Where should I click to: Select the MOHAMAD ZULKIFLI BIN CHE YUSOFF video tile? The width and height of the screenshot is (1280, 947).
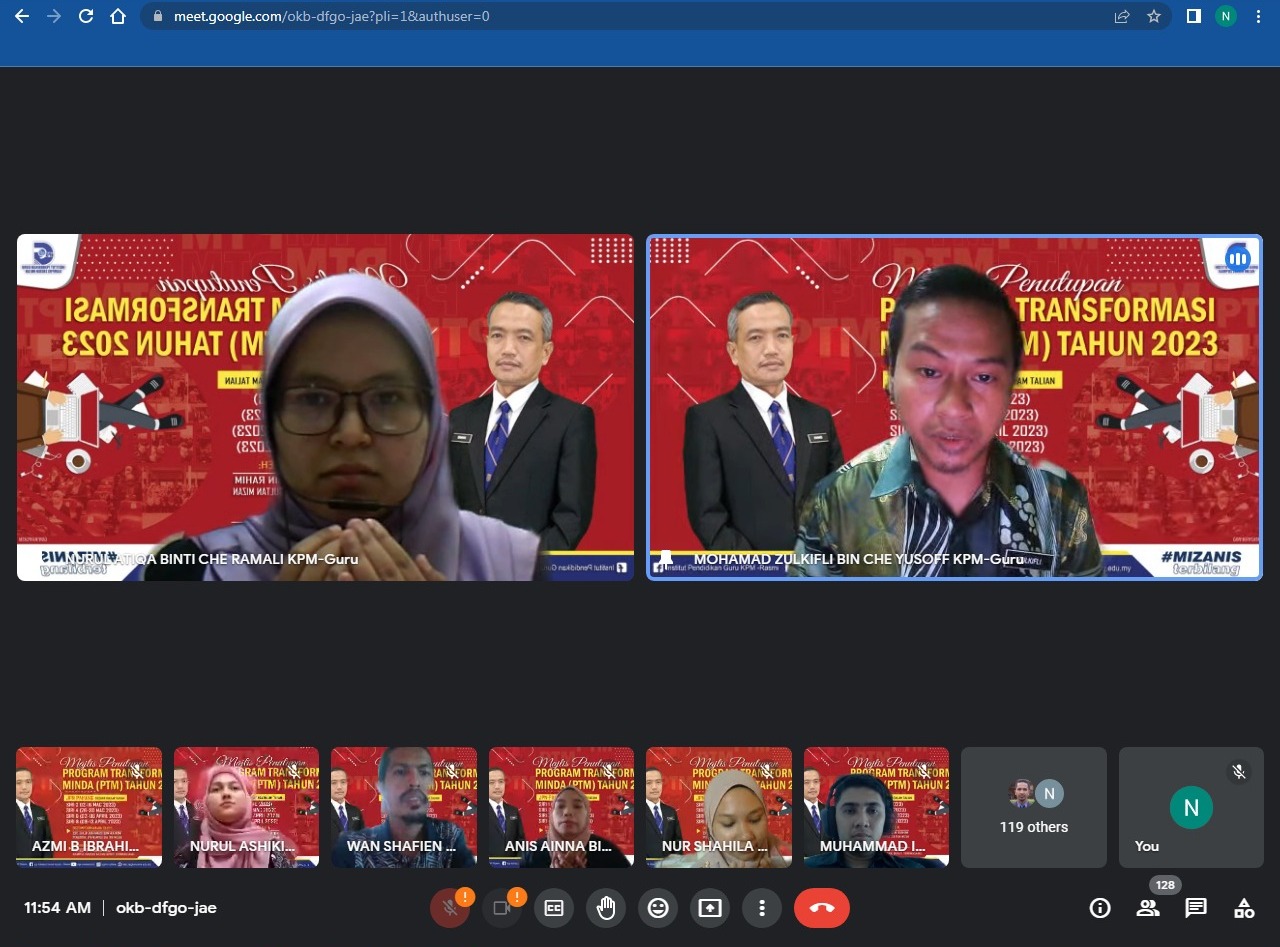click(955, 408)
